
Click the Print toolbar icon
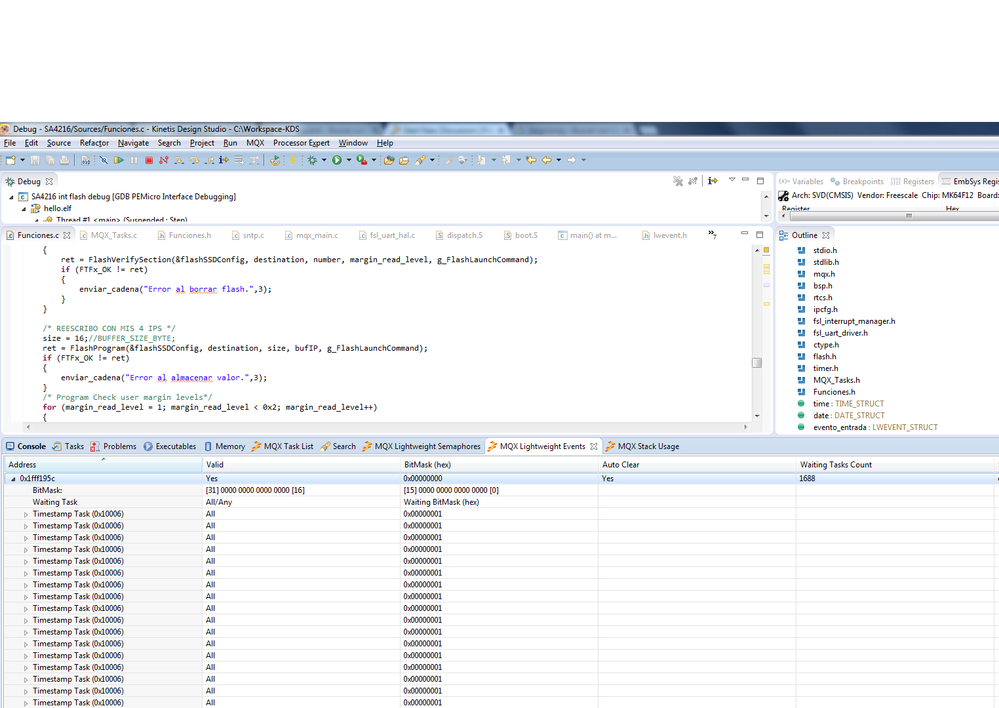tap(64, 160)
